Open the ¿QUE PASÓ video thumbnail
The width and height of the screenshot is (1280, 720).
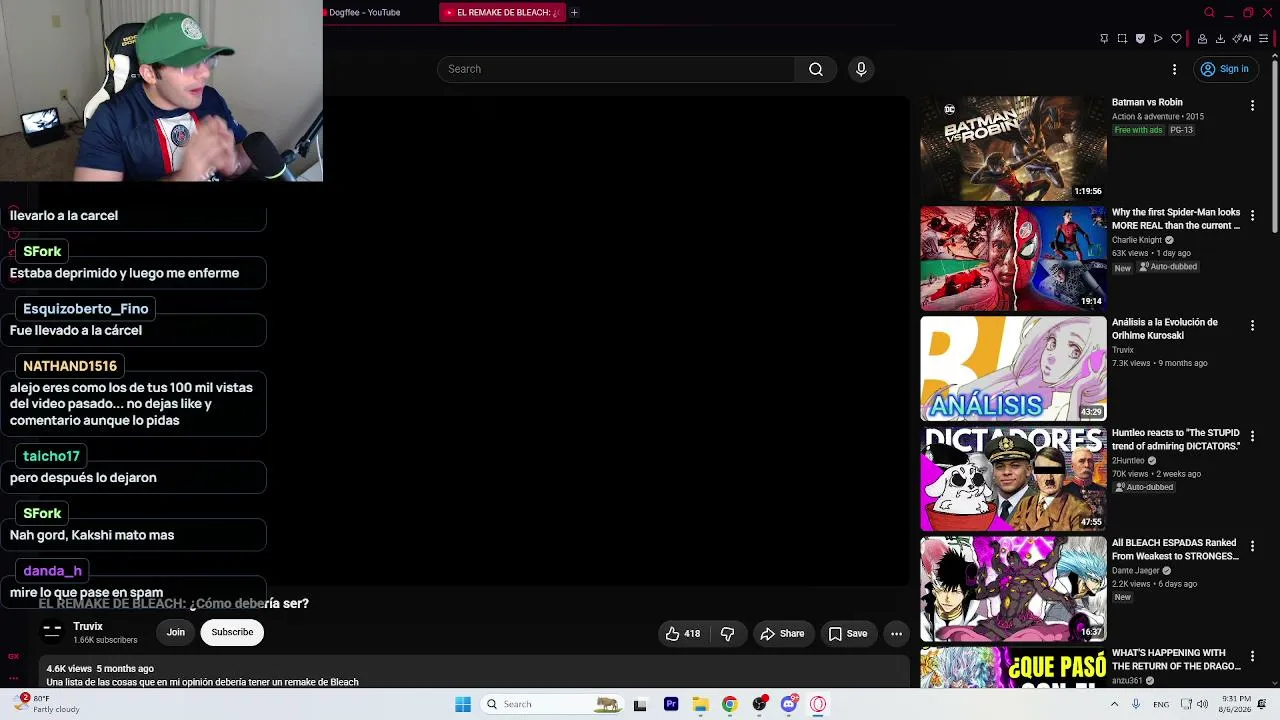tap(1013, 668)
